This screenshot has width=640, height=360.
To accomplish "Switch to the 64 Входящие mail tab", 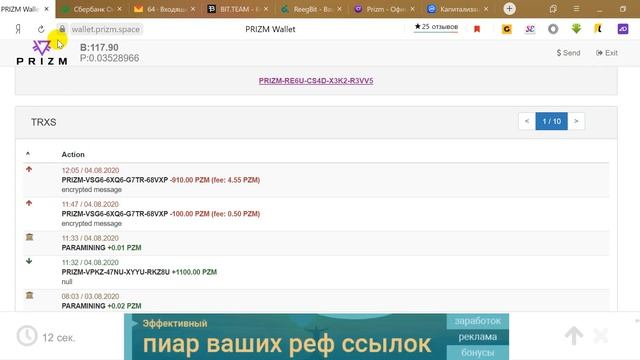I will click(x=163, y=9).
